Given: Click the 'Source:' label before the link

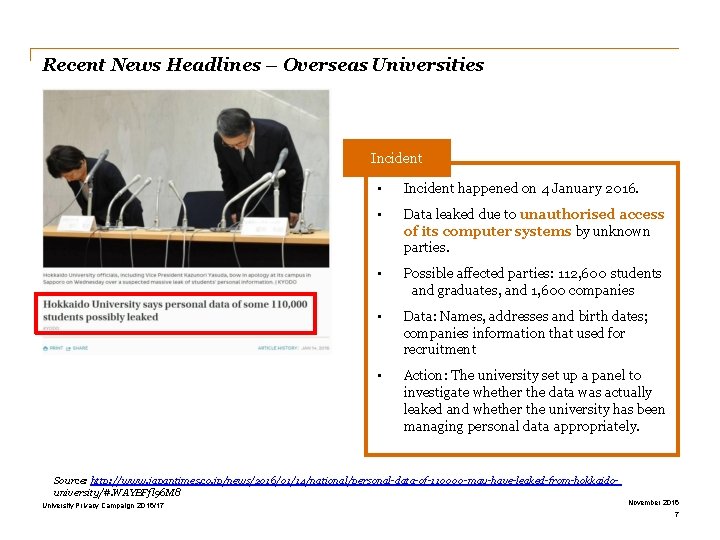Looking at the screenshot, I should pyautogui.click(x=71, y=480).
